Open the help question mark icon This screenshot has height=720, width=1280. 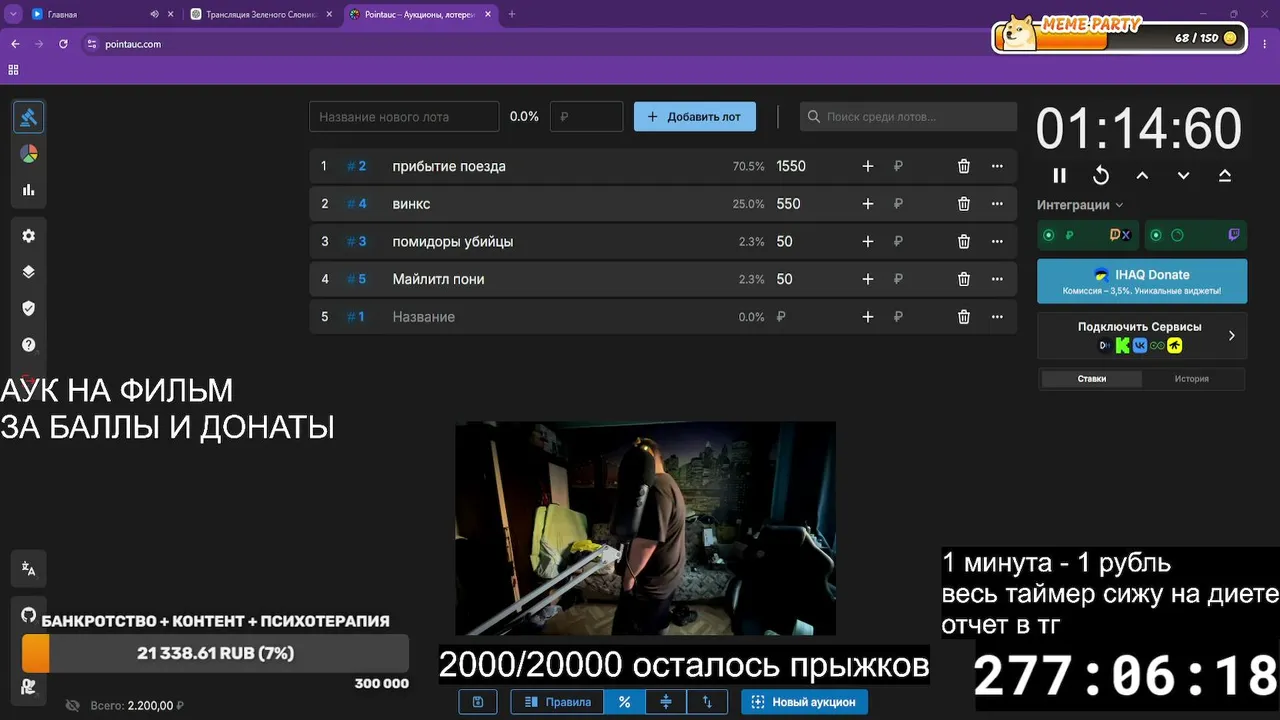click(x=29, y=345)
